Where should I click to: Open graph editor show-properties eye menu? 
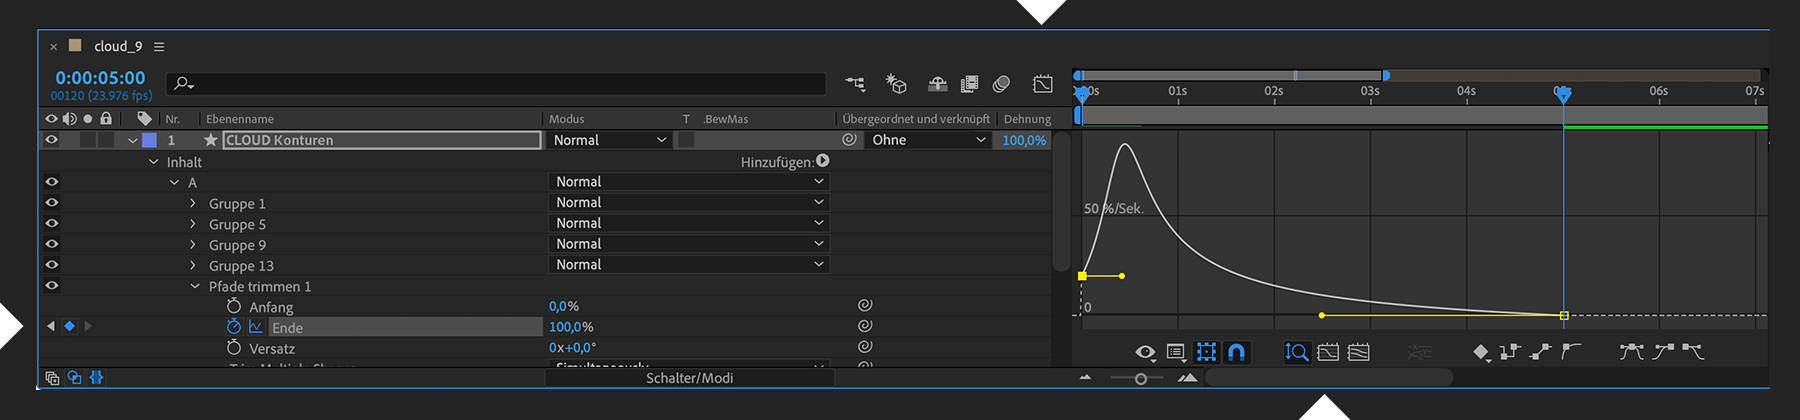click(x=1146, y=352)
